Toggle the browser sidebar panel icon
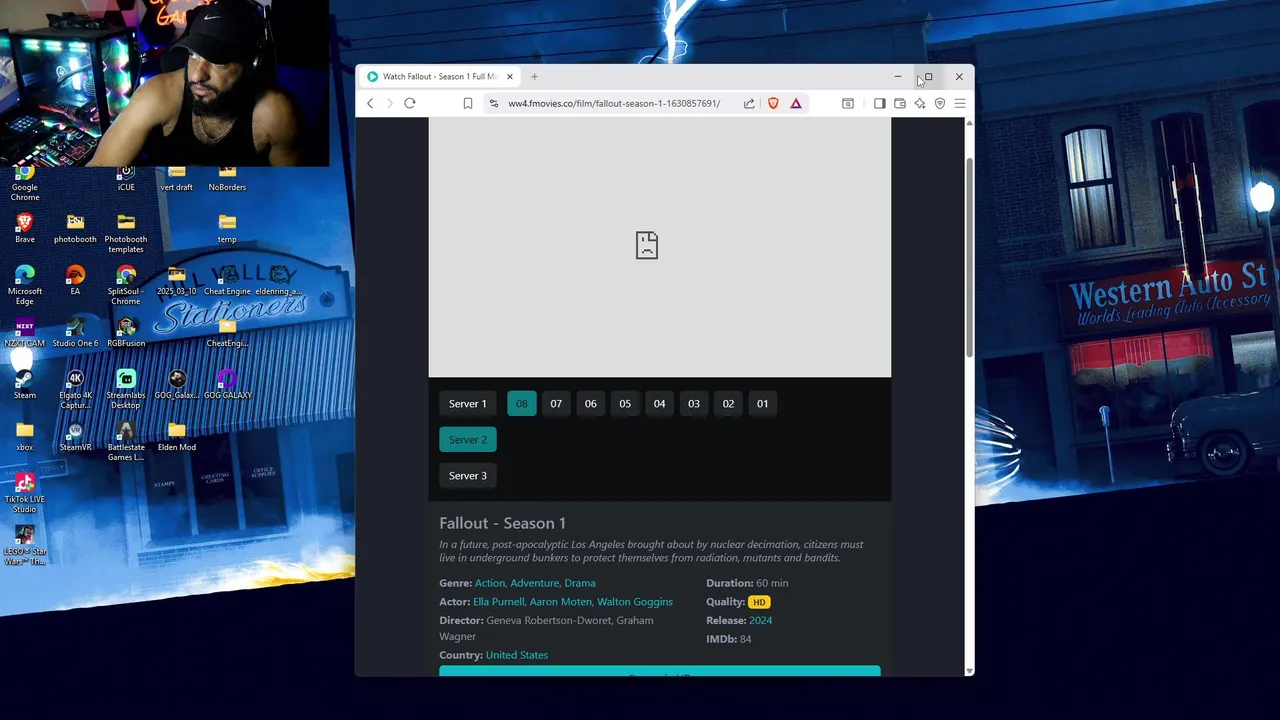The height and width of the screenshot is (720, 1280). tap(879, 103)
